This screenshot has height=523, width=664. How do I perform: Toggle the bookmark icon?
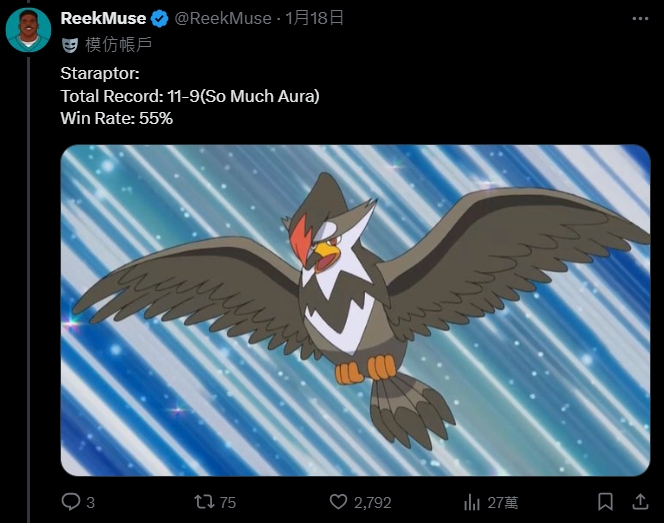coord(606,502)
